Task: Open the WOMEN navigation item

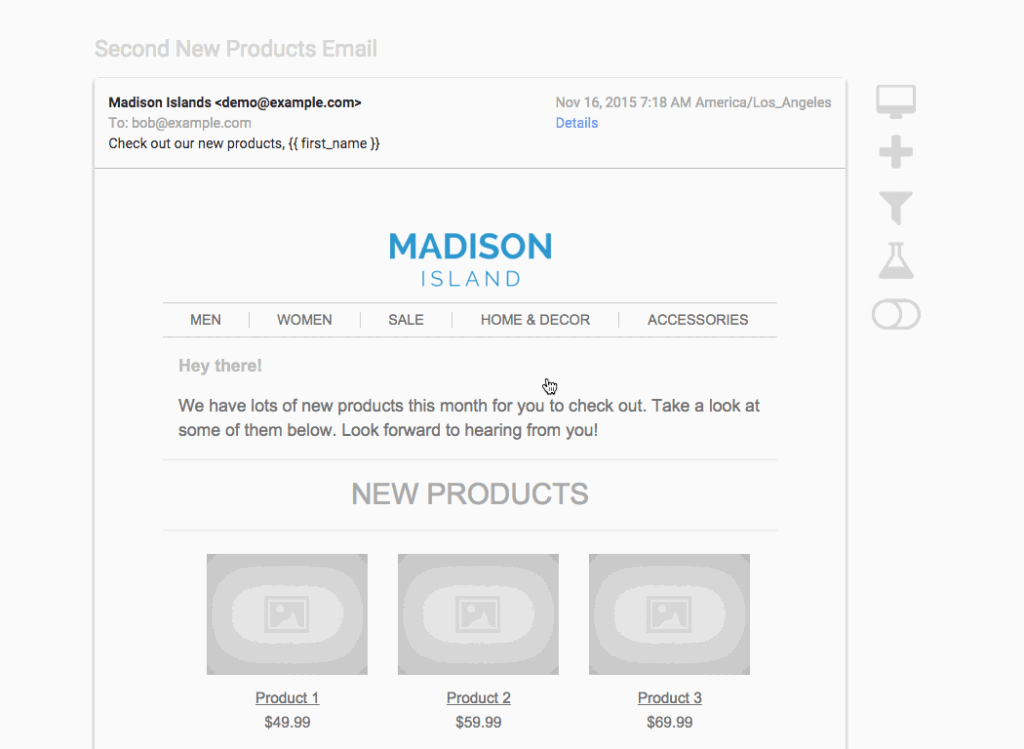Action: [305, 320]
